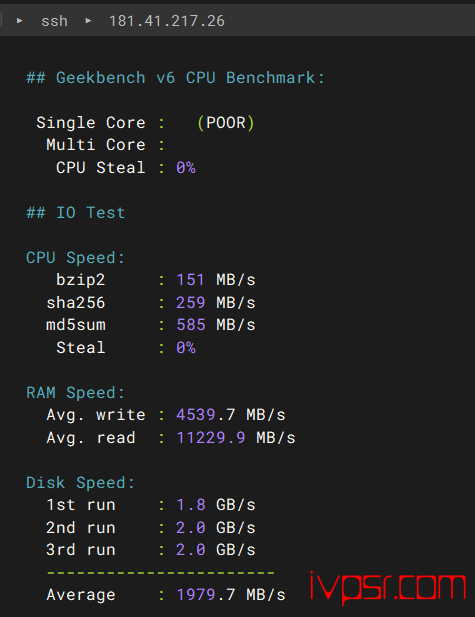Click the ivpsr.com watermark
This screenshot has width=475, height=617.
388,587
